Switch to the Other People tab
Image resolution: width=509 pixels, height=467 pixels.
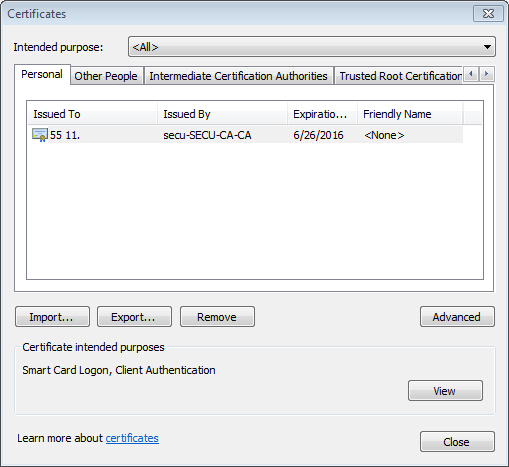[x=107, y=76]
